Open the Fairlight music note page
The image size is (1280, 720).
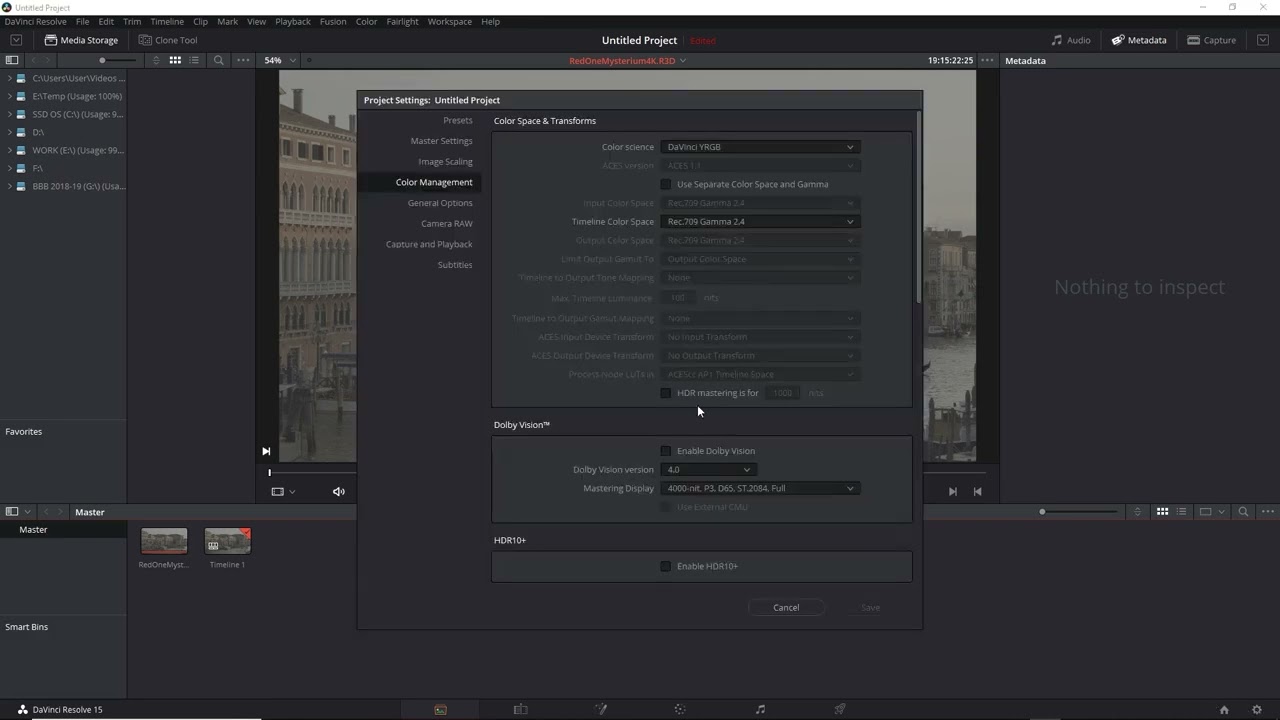[x=760, y=709]
